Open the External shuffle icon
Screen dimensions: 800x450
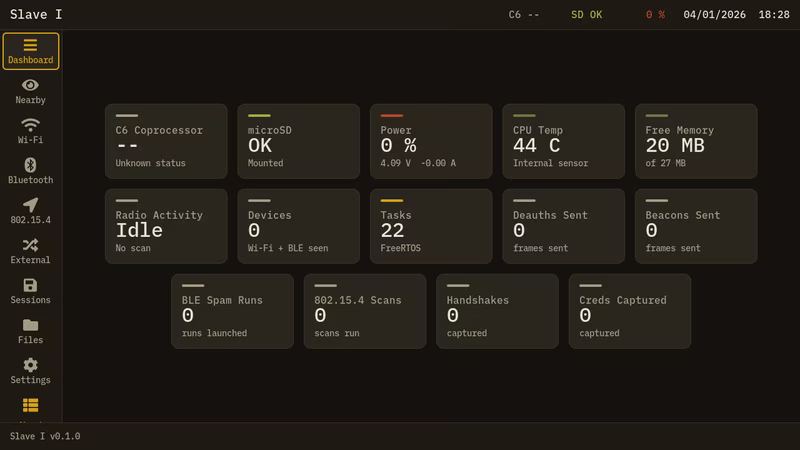[x=31, y=245]
